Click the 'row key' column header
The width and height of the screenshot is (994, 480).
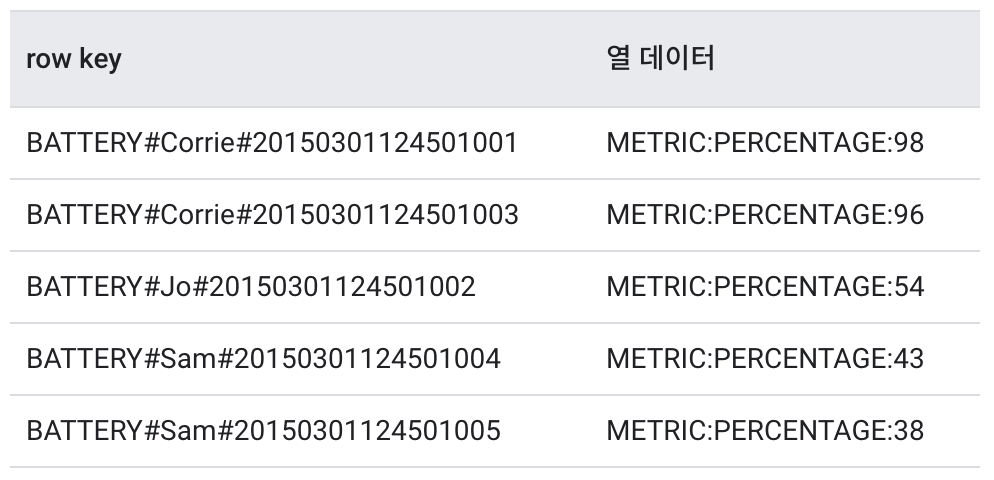(x=74, y=59)
